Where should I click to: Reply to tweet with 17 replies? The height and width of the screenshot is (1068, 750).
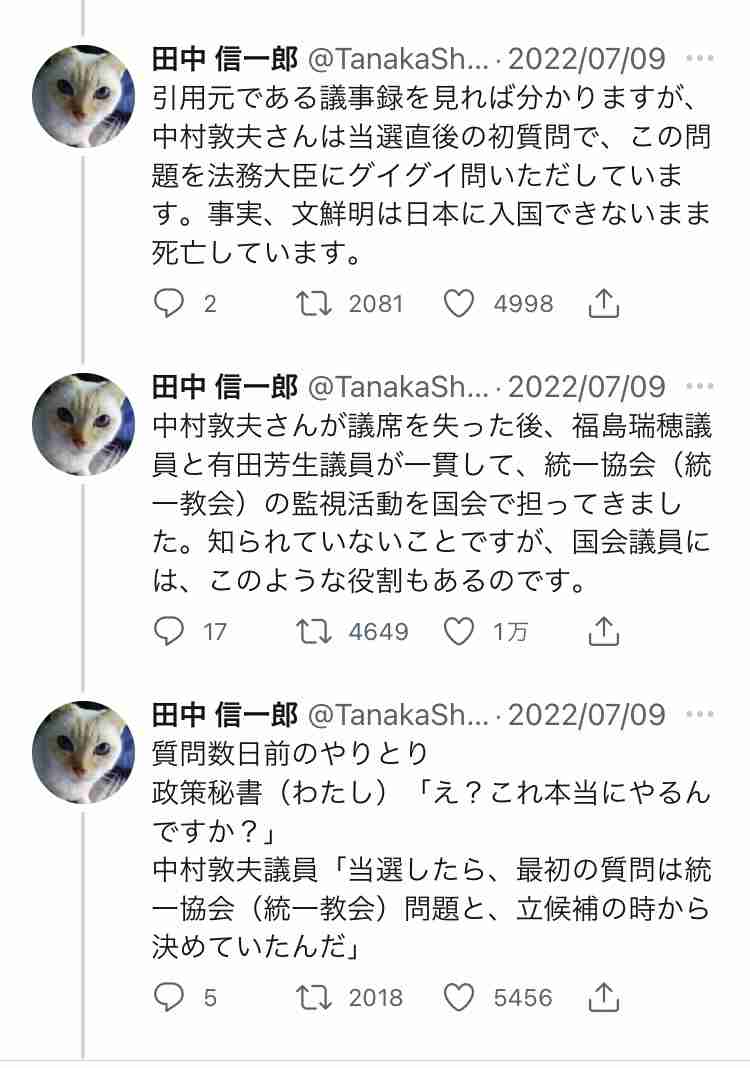click(x=169, y=631)
